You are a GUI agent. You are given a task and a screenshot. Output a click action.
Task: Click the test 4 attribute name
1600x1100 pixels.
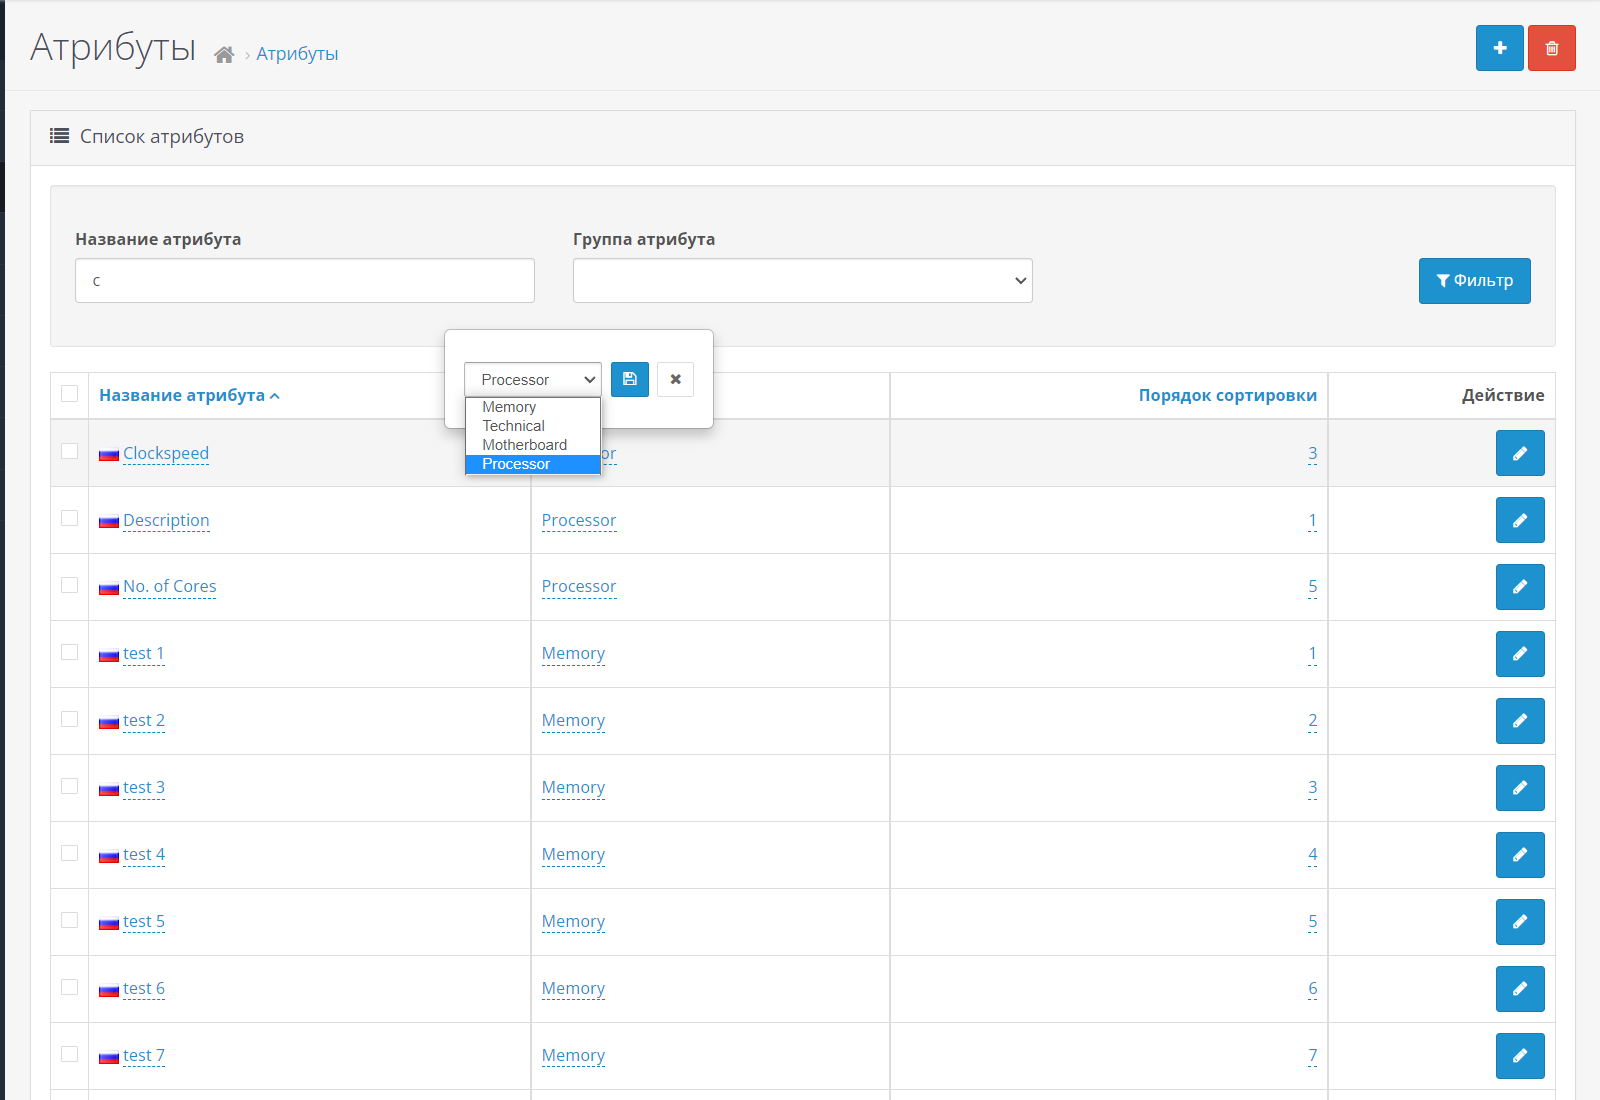144,854
